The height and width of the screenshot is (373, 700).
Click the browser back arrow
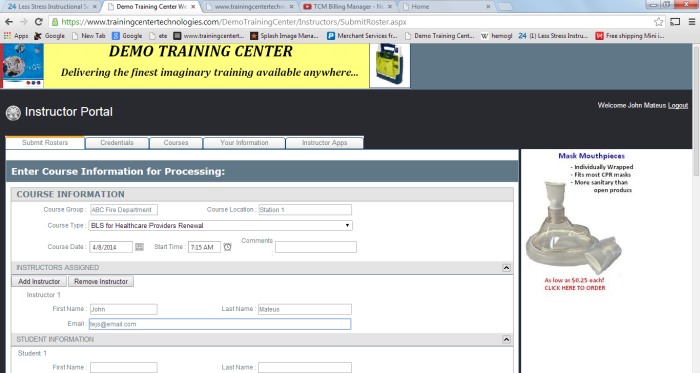click(x=9, y=22)
